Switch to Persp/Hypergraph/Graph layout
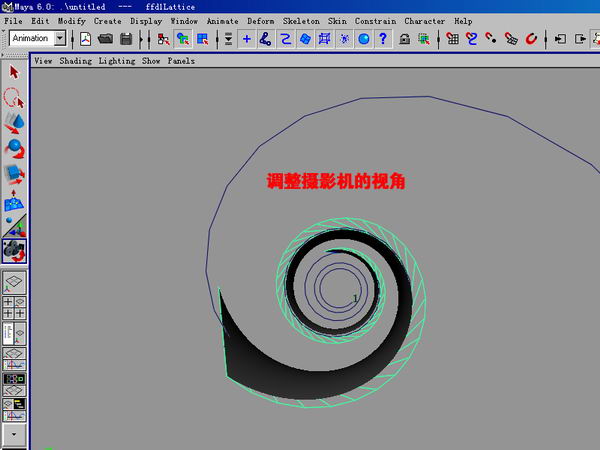The image size is (600, 450). 15,410
